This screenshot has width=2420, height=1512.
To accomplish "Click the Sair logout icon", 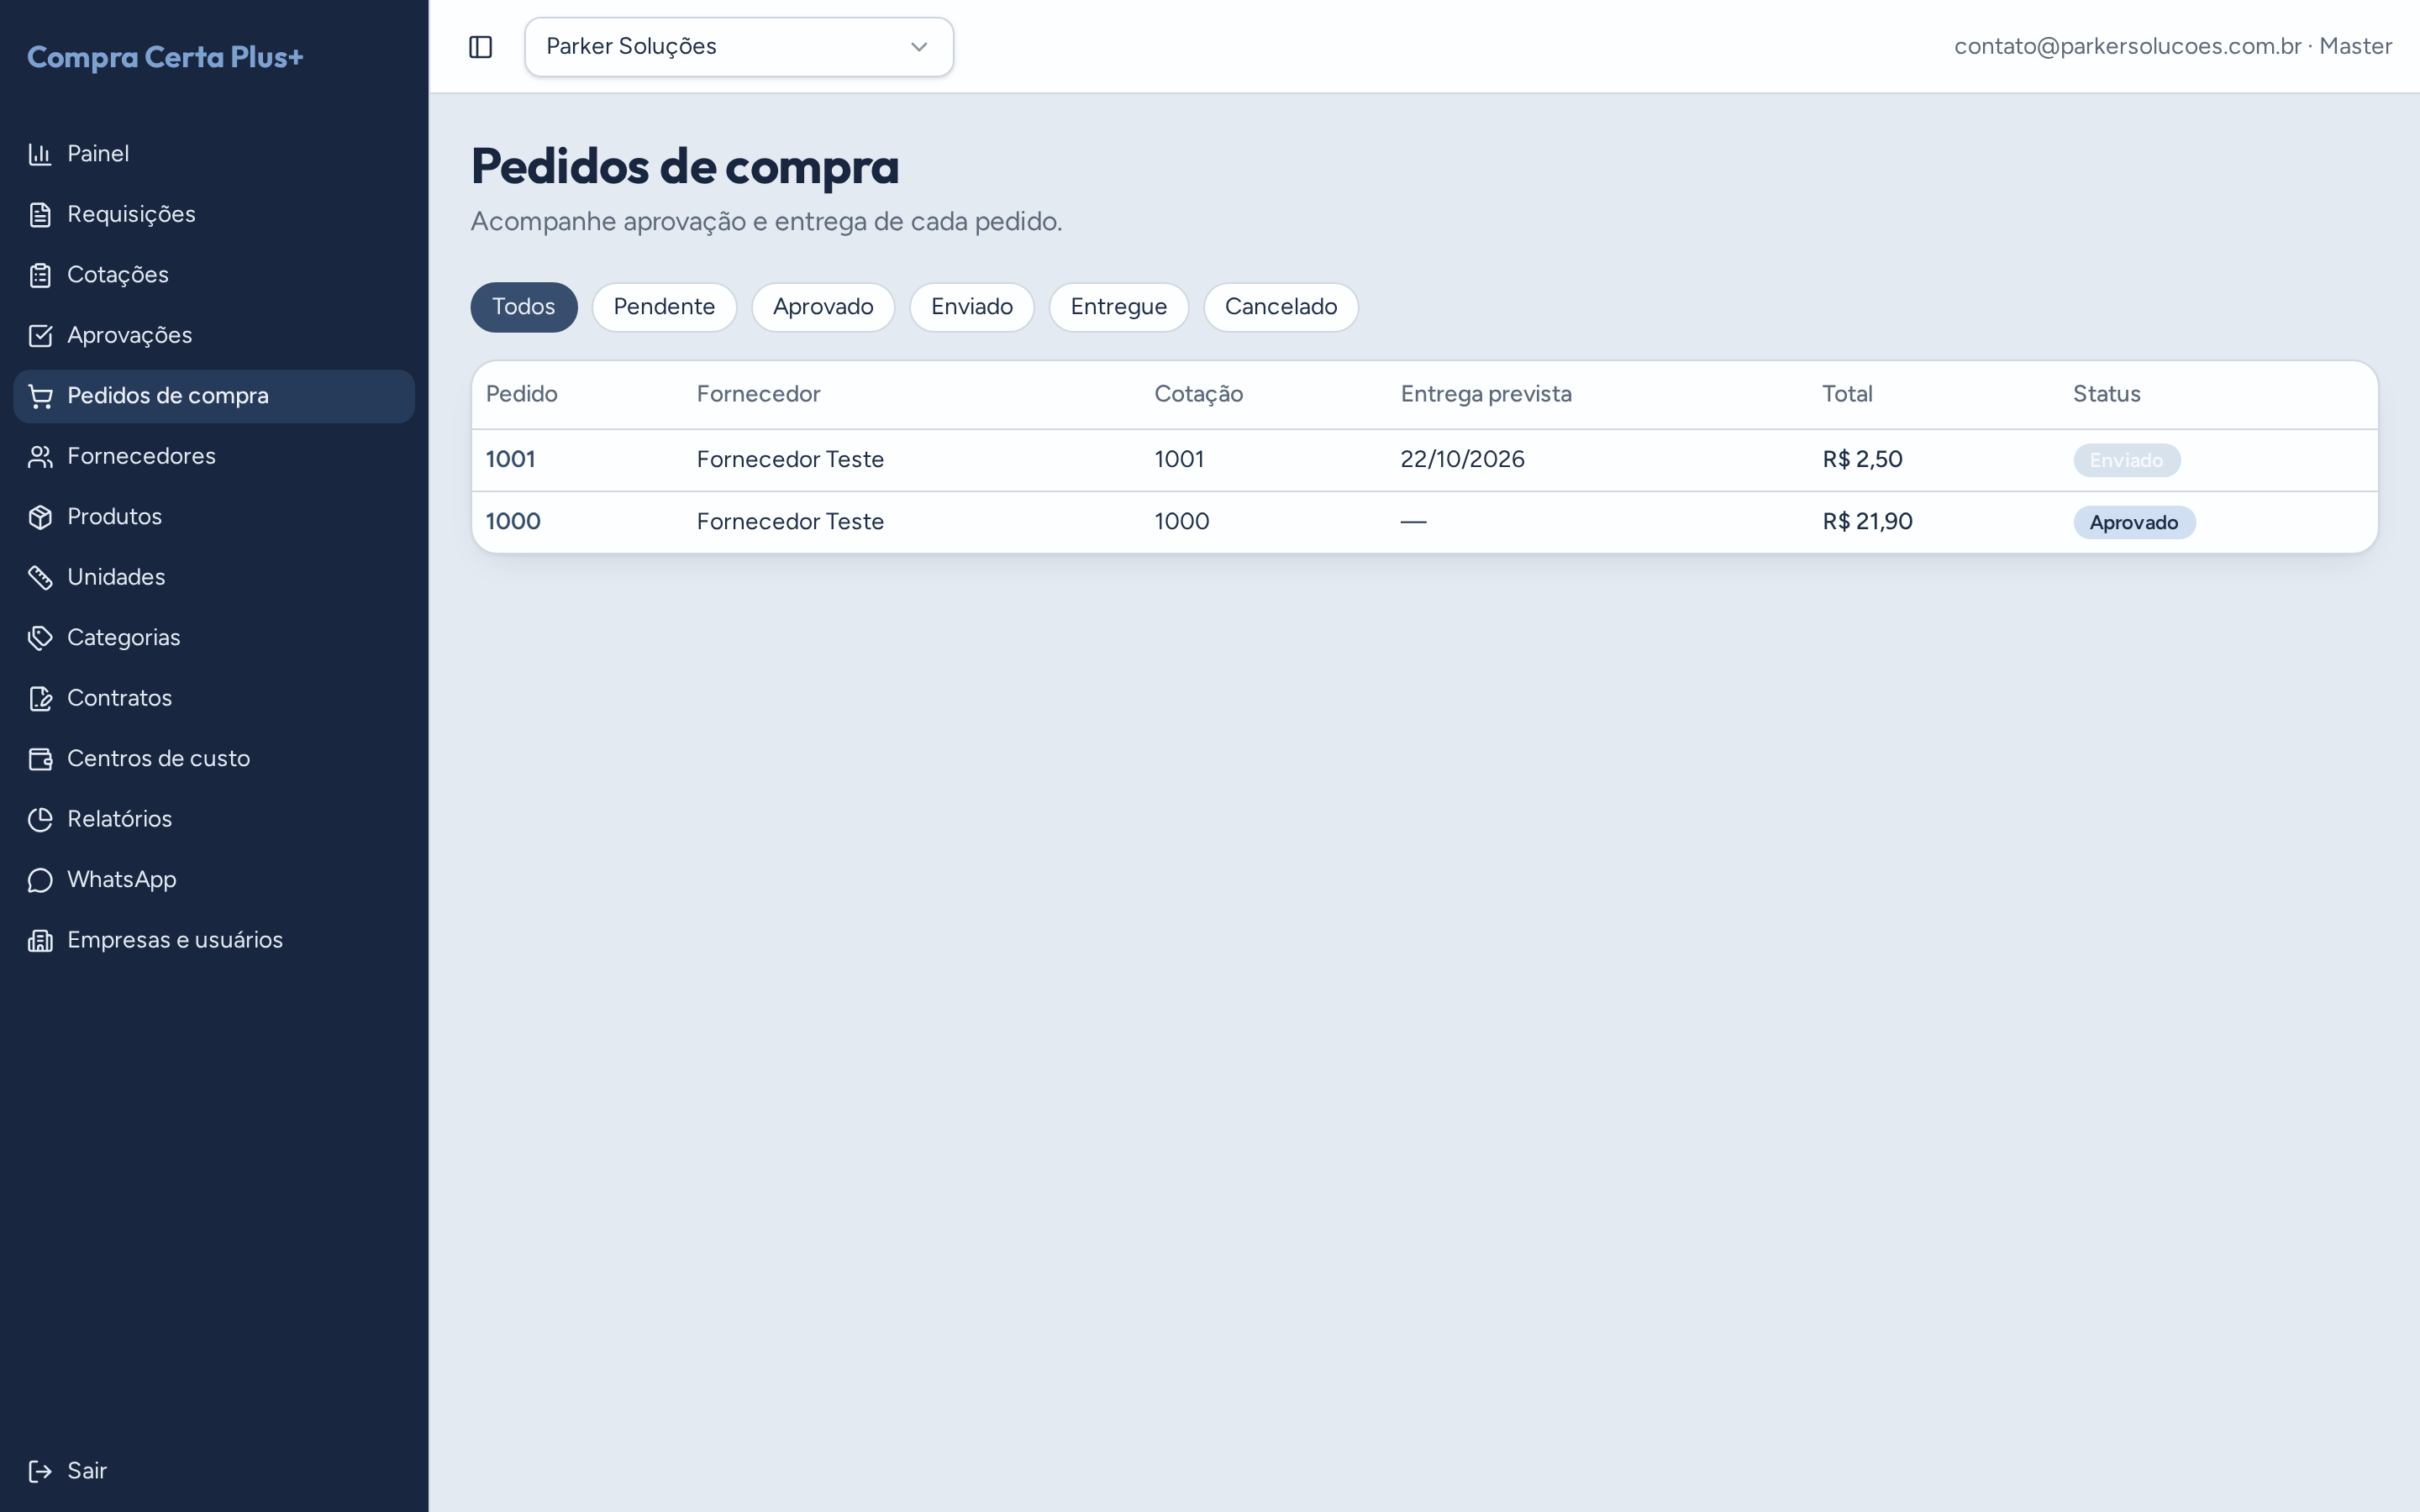I will (x=40, y=1471).
